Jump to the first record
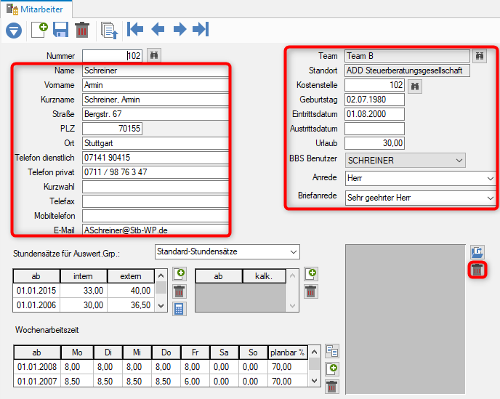This screenshot has width=500, height=399. coord(135,29)
